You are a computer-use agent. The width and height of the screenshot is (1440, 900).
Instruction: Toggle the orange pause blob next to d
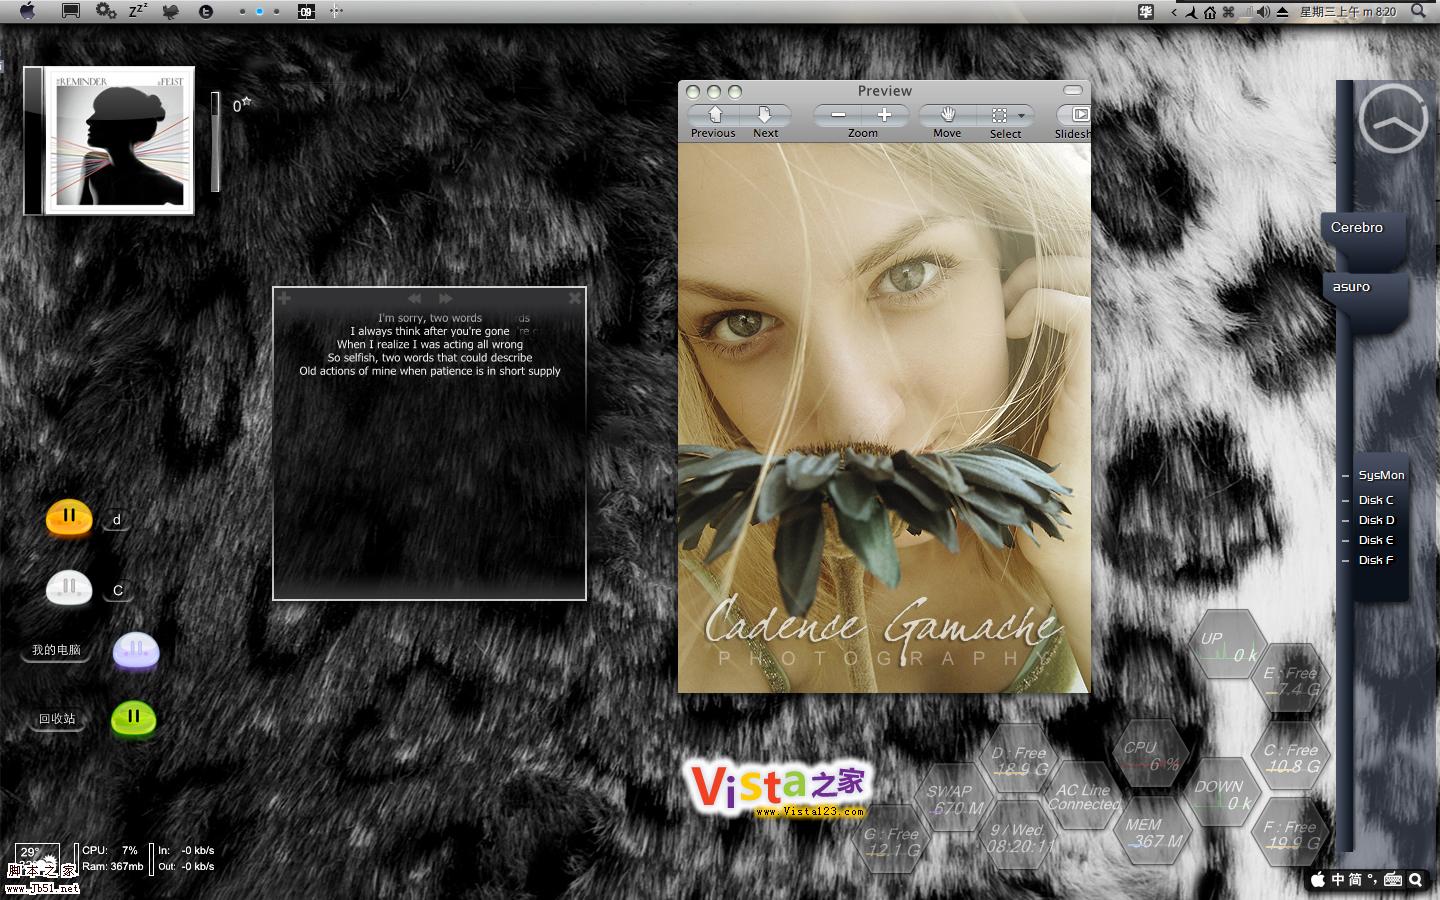pyautogui.click(x=69, y=517)
